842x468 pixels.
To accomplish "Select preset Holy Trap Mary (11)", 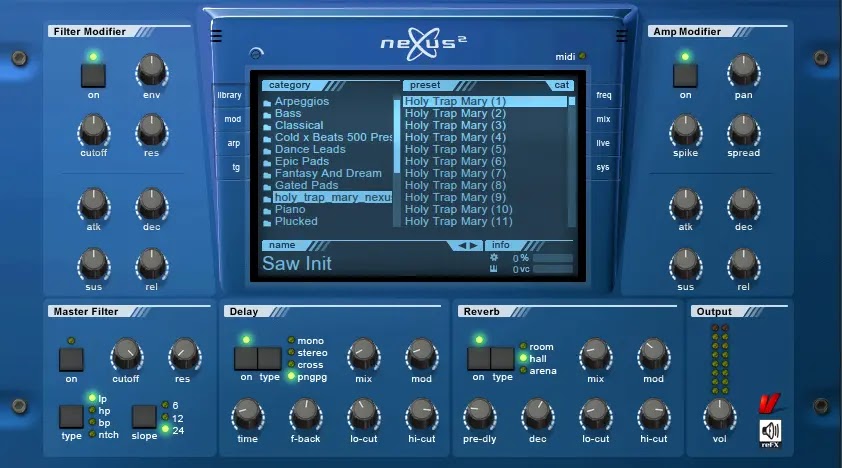I will click(458, 221).
